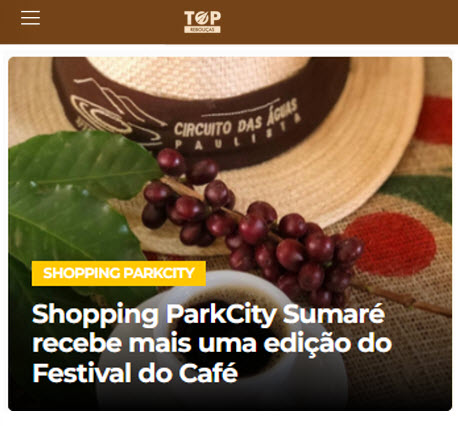458x426 pixels.
Task: Open the hamburger navigation menu
Action: click(30, 18)
